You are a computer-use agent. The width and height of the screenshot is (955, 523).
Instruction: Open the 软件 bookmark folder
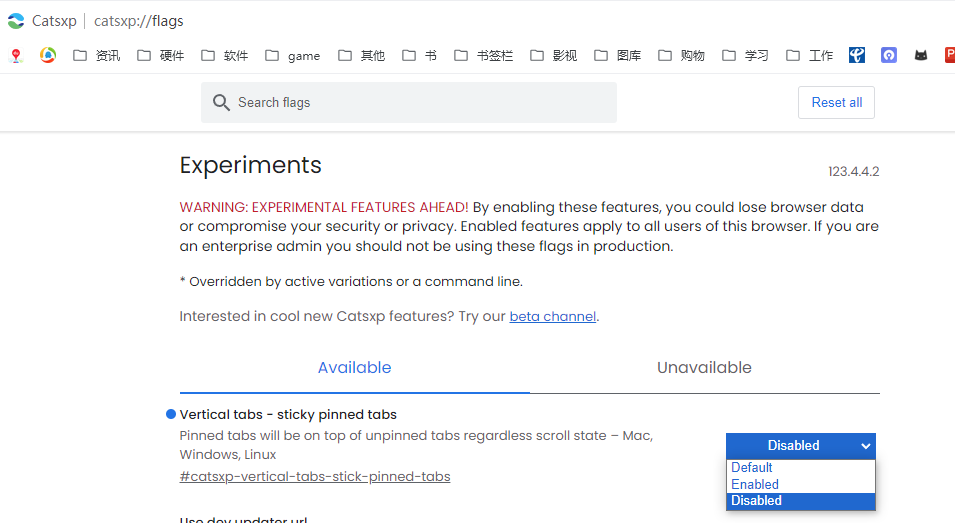point(224,56)
